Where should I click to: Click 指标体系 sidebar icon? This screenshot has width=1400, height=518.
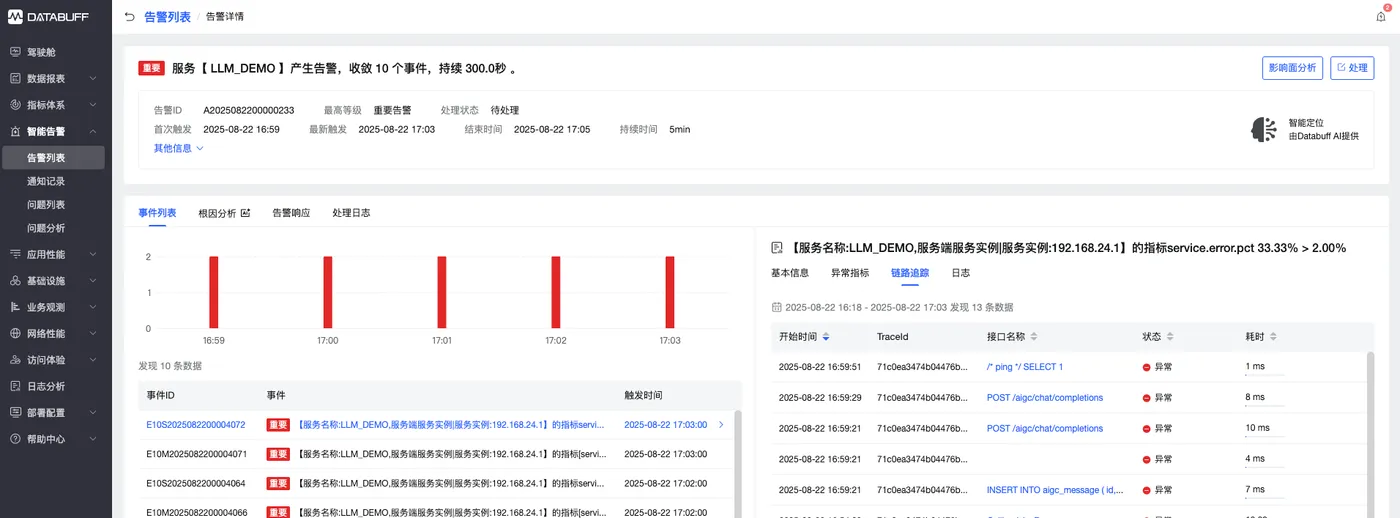click(x=15, y=104)
